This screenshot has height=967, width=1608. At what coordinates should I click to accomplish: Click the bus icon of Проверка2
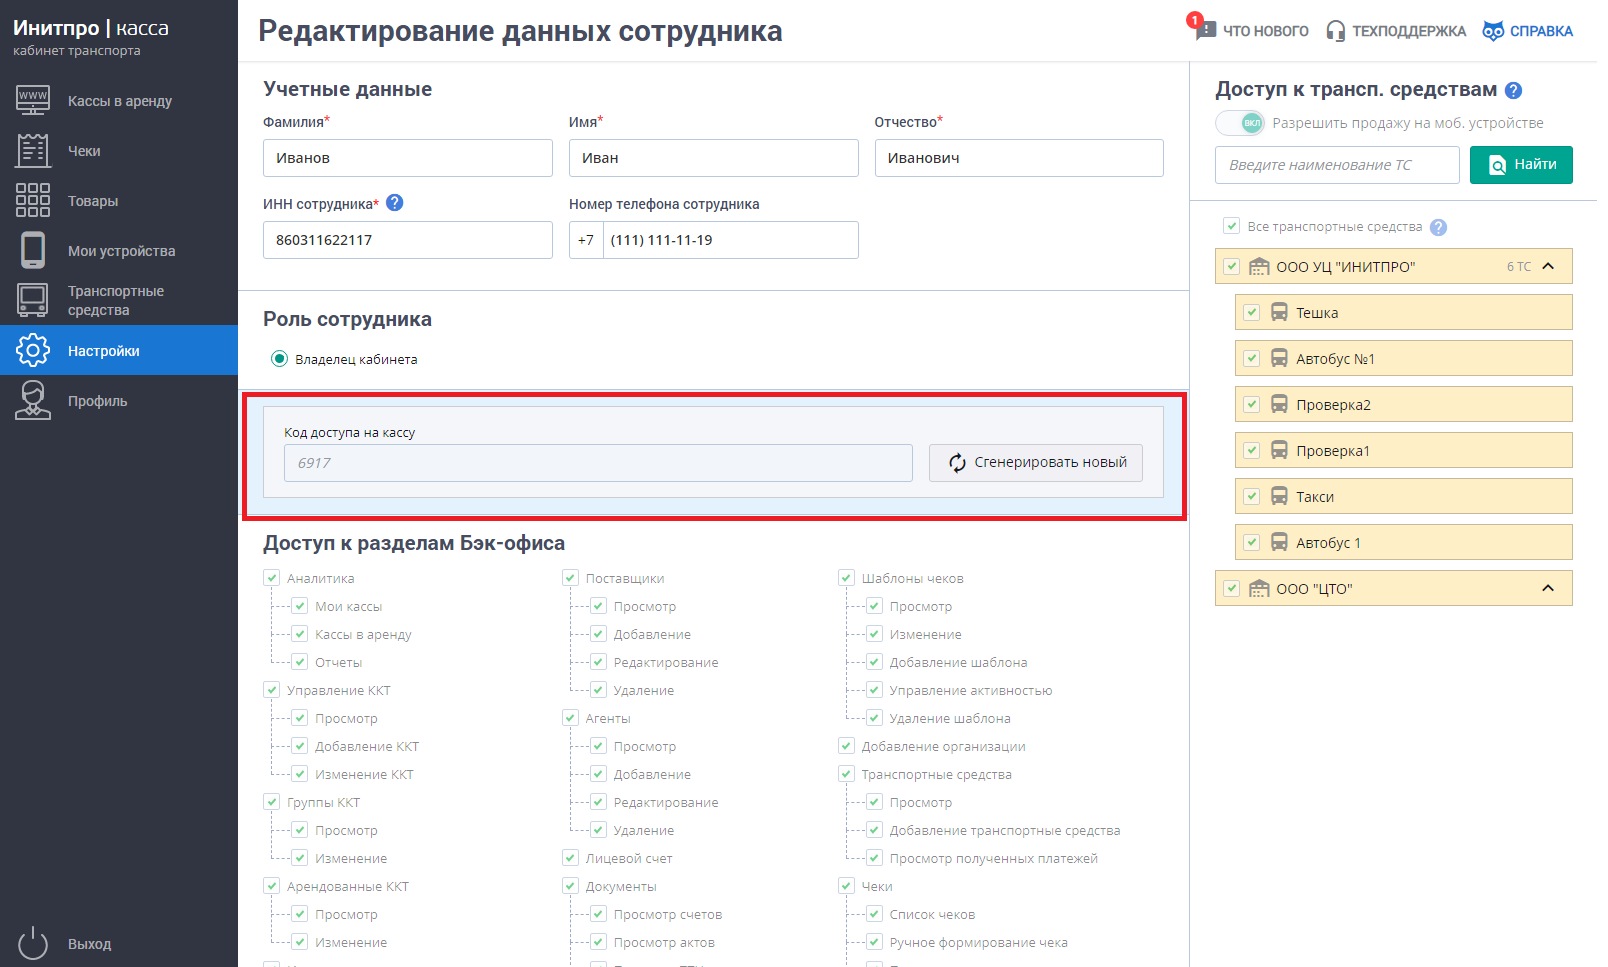pyautogui.click(x=1279, y=404)
